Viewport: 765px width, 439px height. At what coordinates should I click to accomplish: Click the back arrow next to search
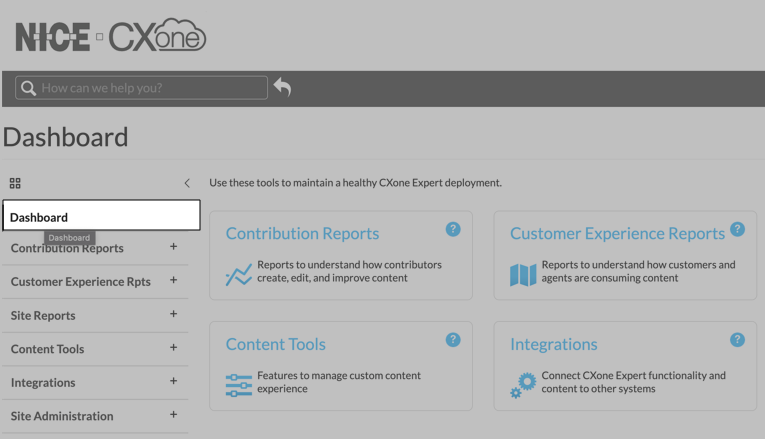pyautogui.click(x=283, y=88)
